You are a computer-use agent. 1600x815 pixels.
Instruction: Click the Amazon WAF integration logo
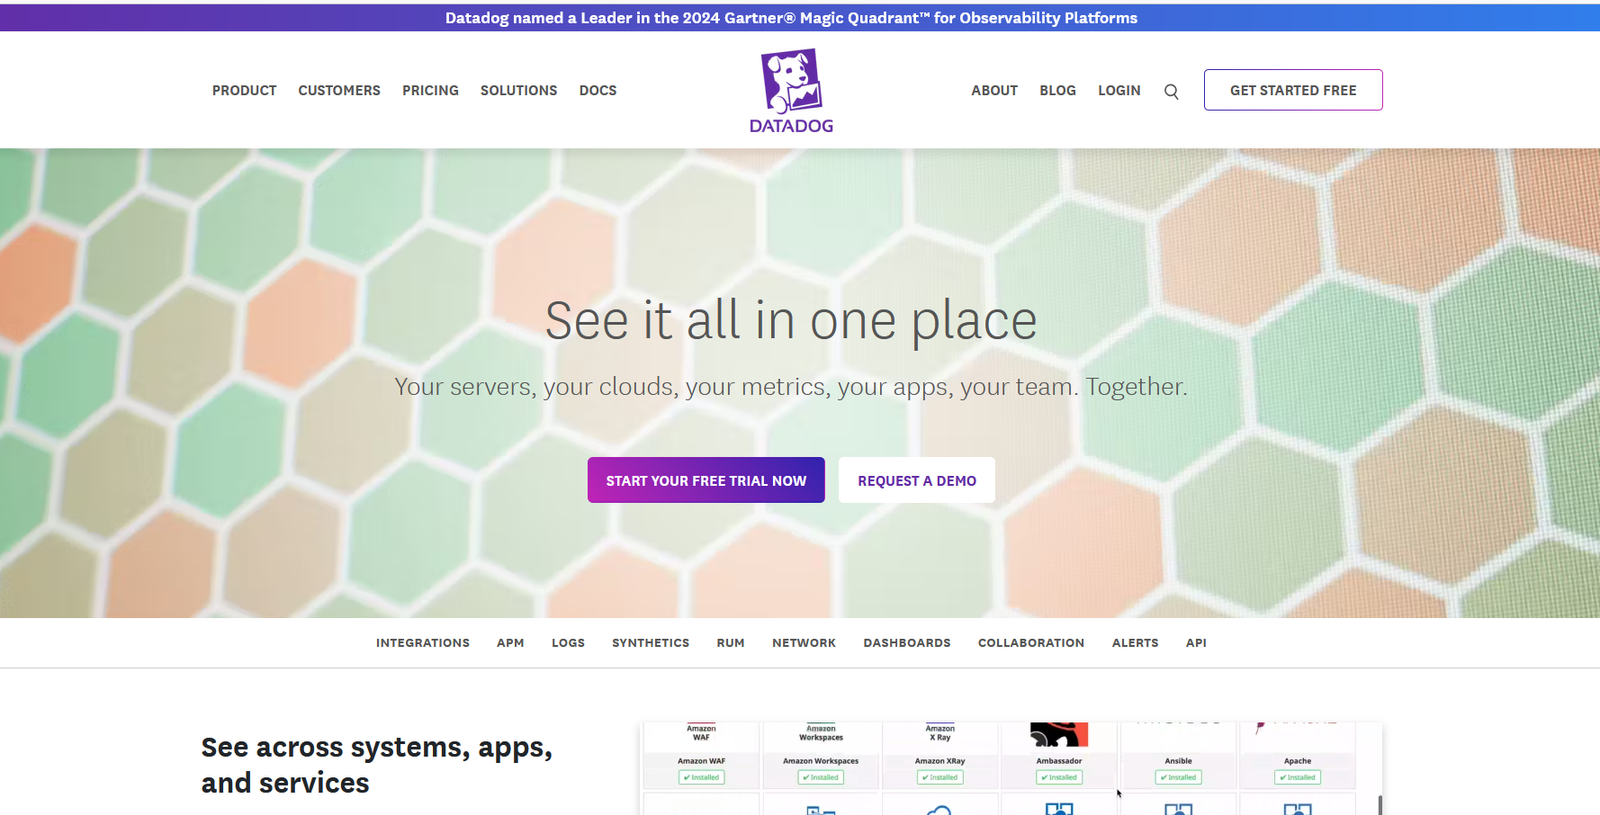coord(701,733)
